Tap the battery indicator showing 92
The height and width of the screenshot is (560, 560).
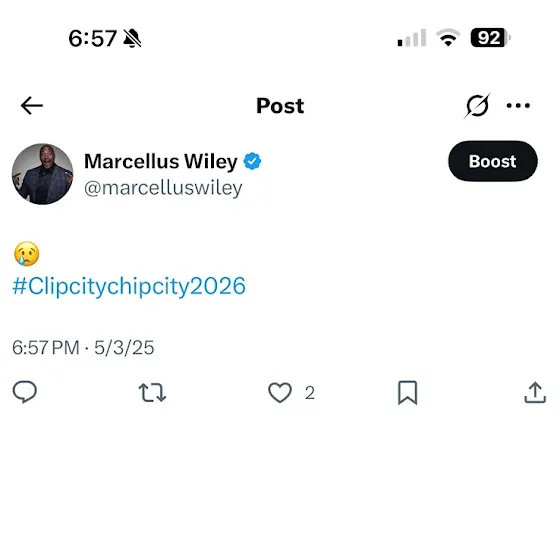(490, 38)
